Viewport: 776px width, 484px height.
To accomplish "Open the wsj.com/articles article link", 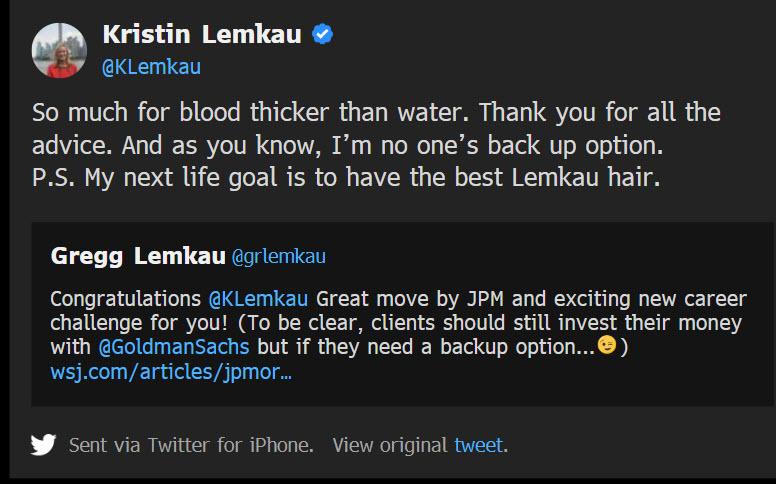I will click(171, 373).
